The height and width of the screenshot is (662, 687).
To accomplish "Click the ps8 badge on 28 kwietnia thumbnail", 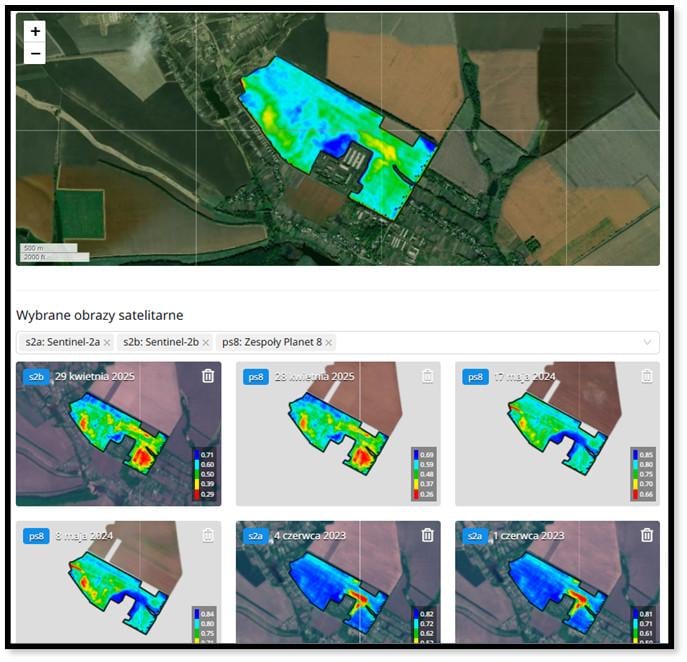I will click(256, 377).
